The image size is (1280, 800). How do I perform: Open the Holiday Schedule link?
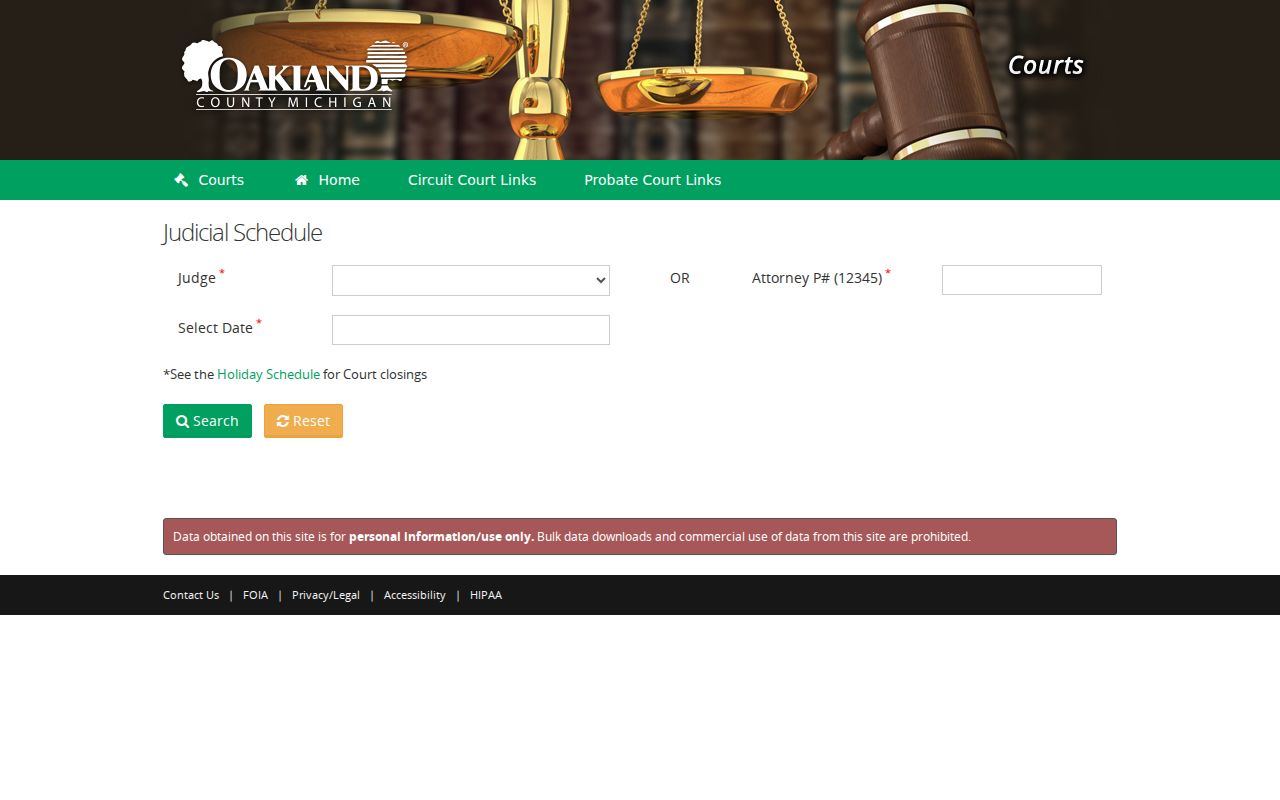[269, 375]
